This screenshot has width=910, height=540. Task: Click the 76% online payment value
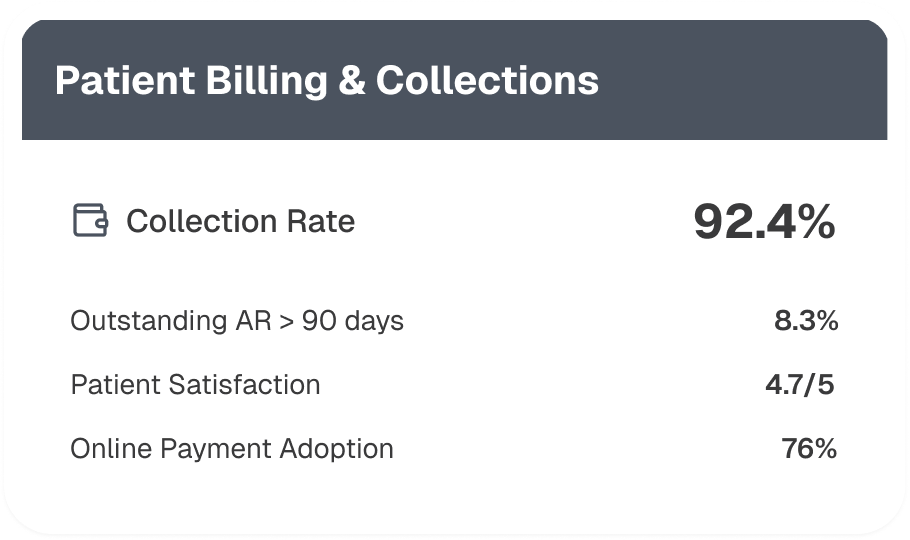pyautogui.click(x=809, y=448)
